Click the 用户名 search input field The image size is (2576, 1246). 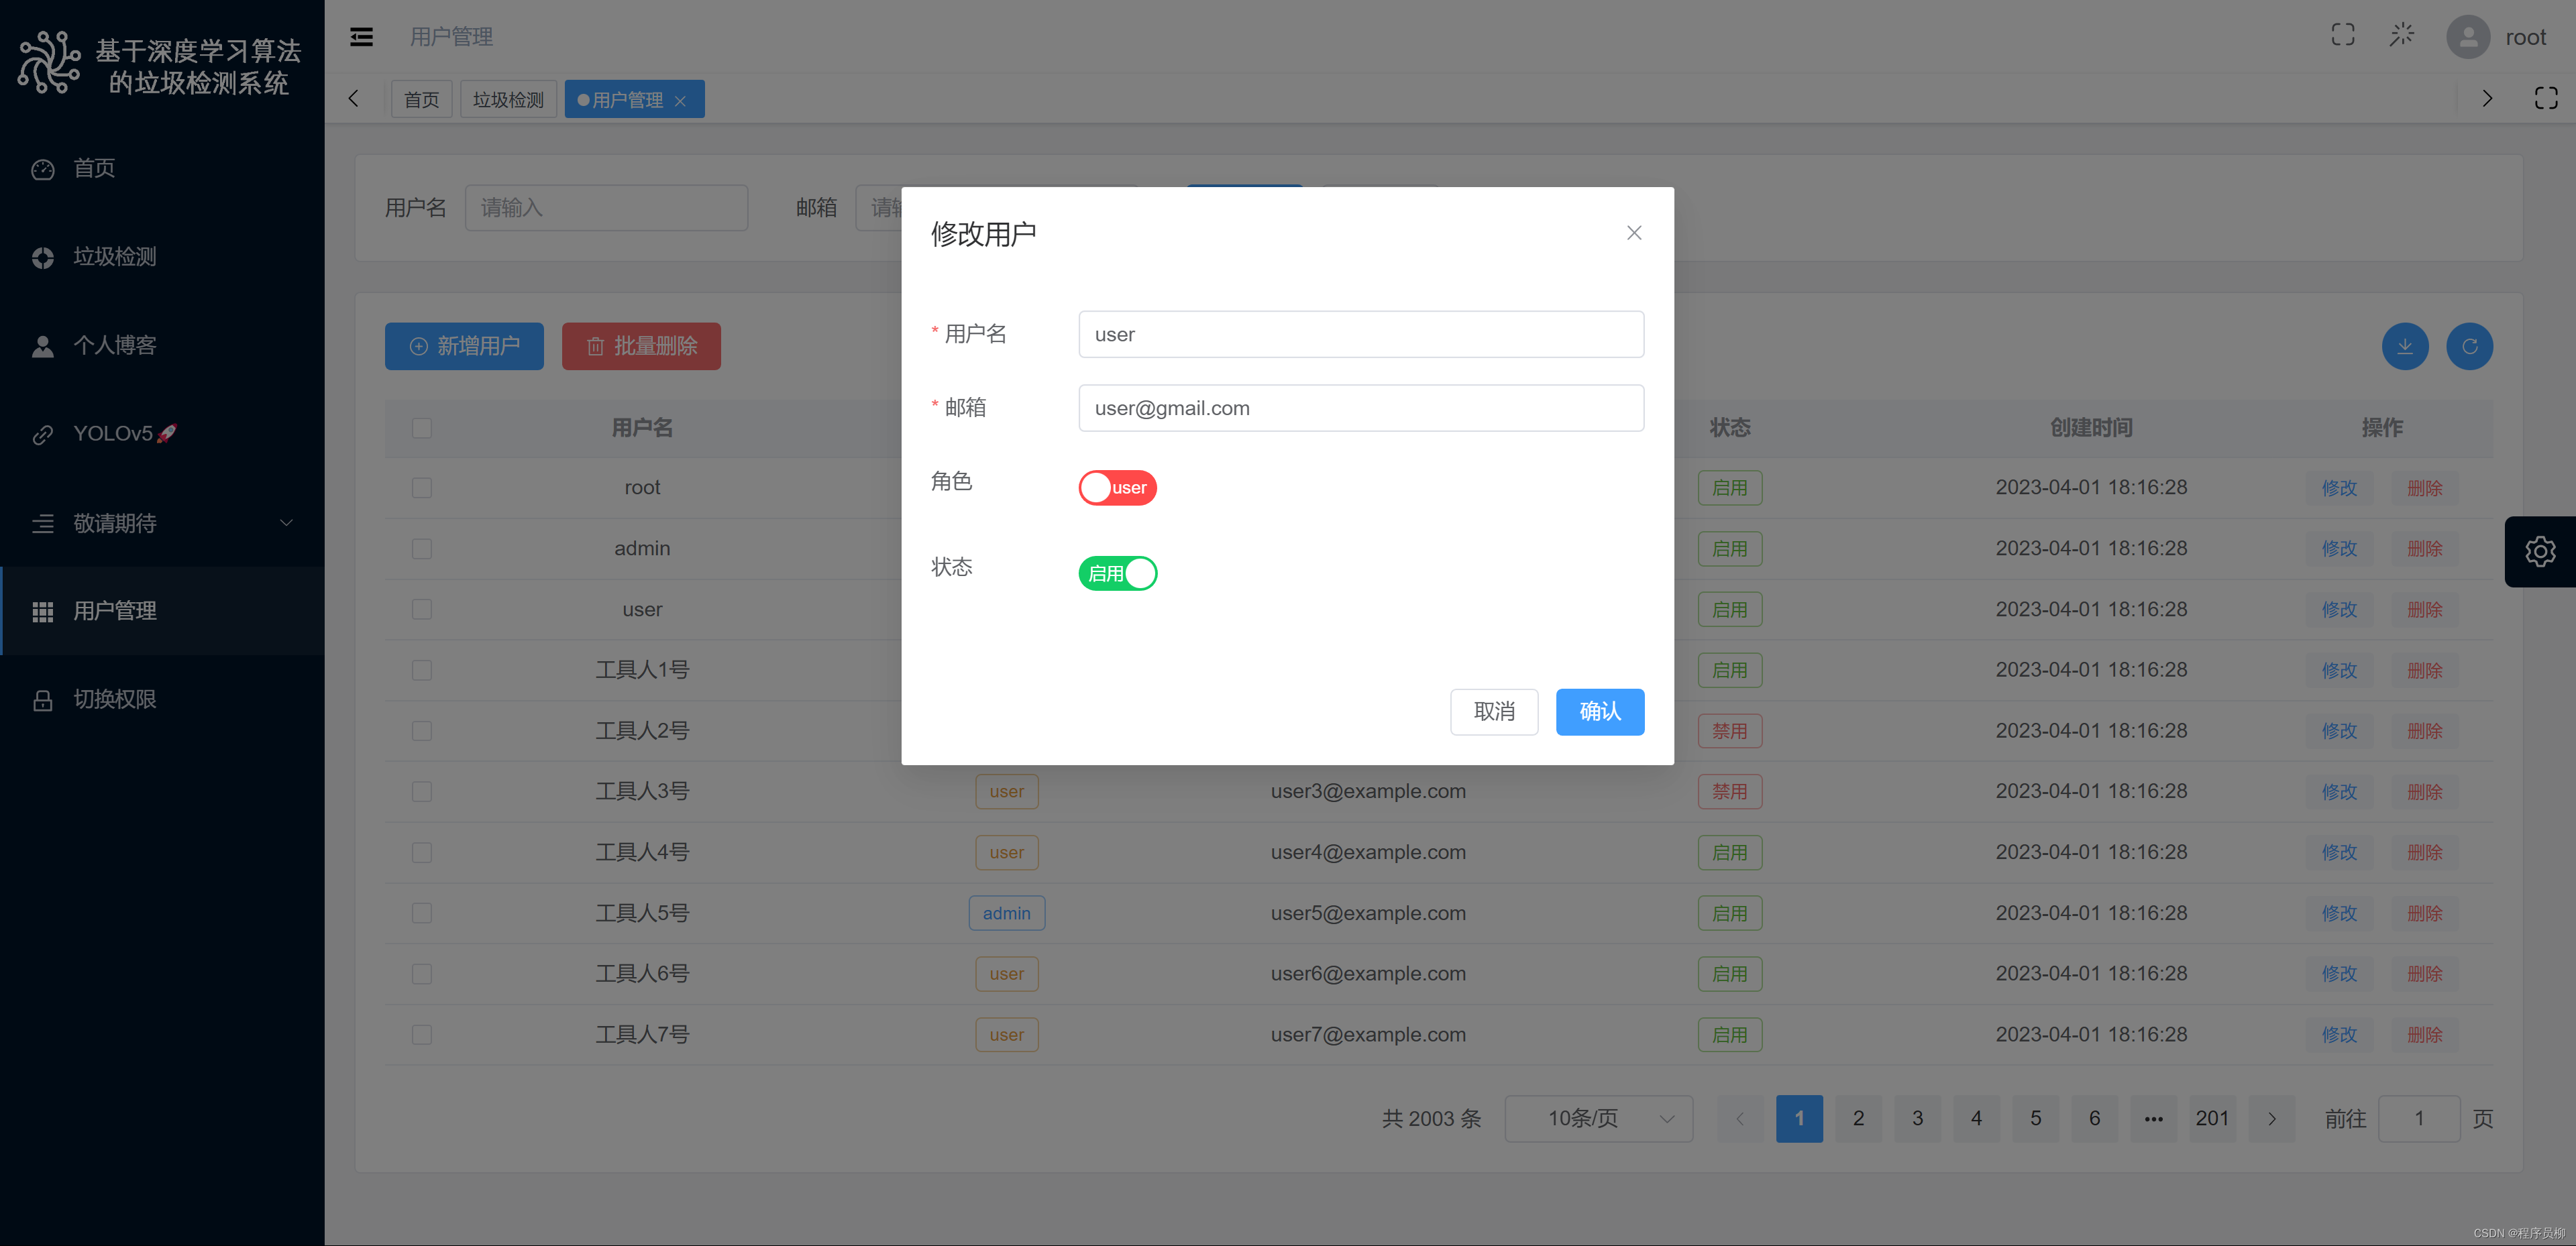(606, 208)
